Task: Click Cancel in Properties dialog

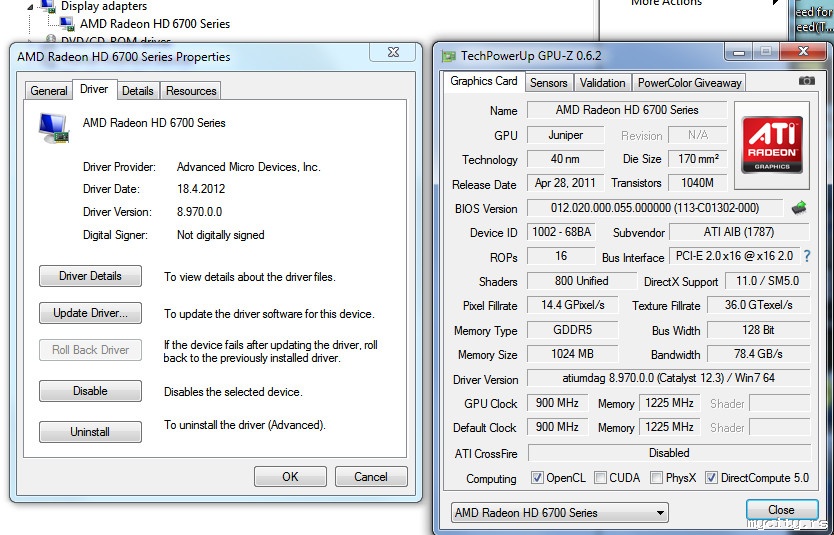Action: 371,477
